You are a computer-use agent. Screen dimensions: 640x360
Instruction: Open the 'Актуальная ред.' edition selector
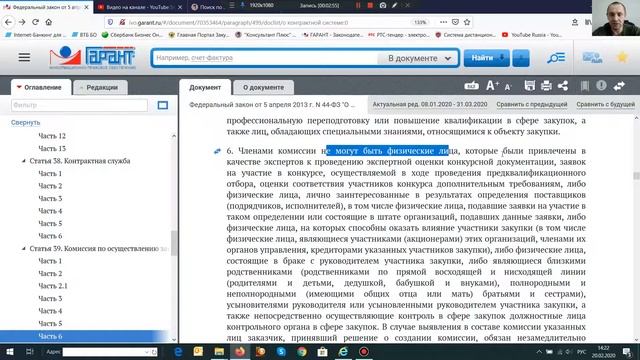pyautogui.click(x=430, y=104)
